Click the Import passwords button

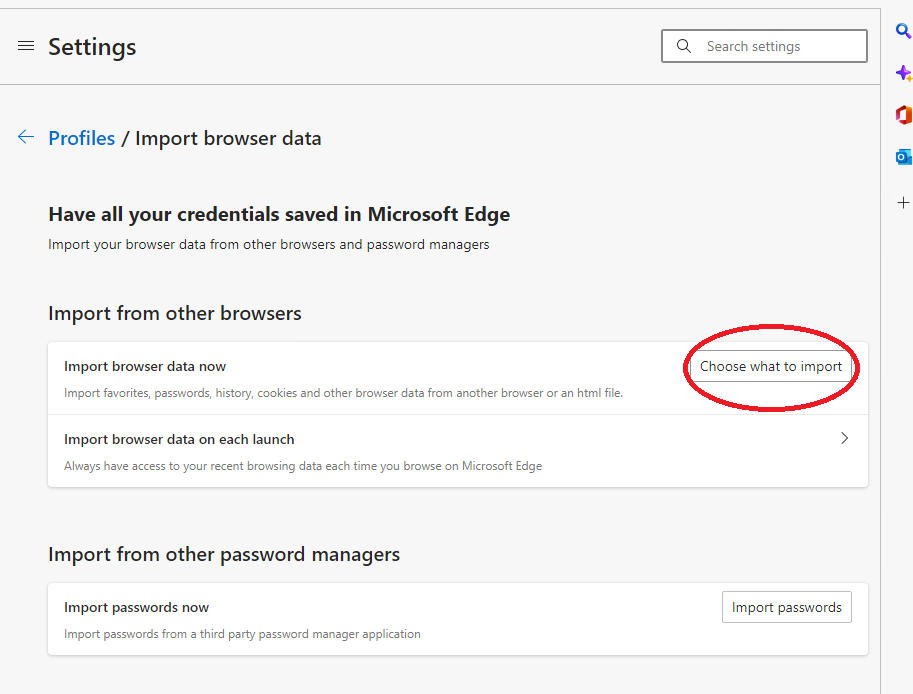787,607
